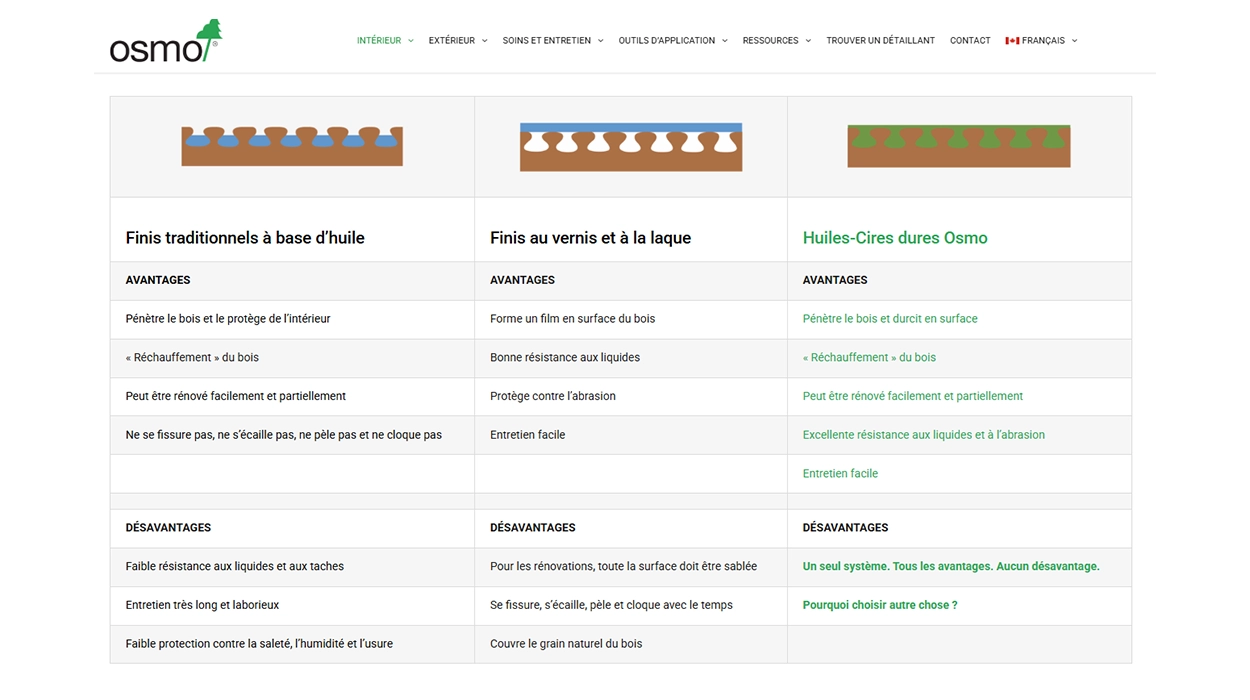Click the Huiles-Cires dures Osmo heading

(x=895, y=238)
